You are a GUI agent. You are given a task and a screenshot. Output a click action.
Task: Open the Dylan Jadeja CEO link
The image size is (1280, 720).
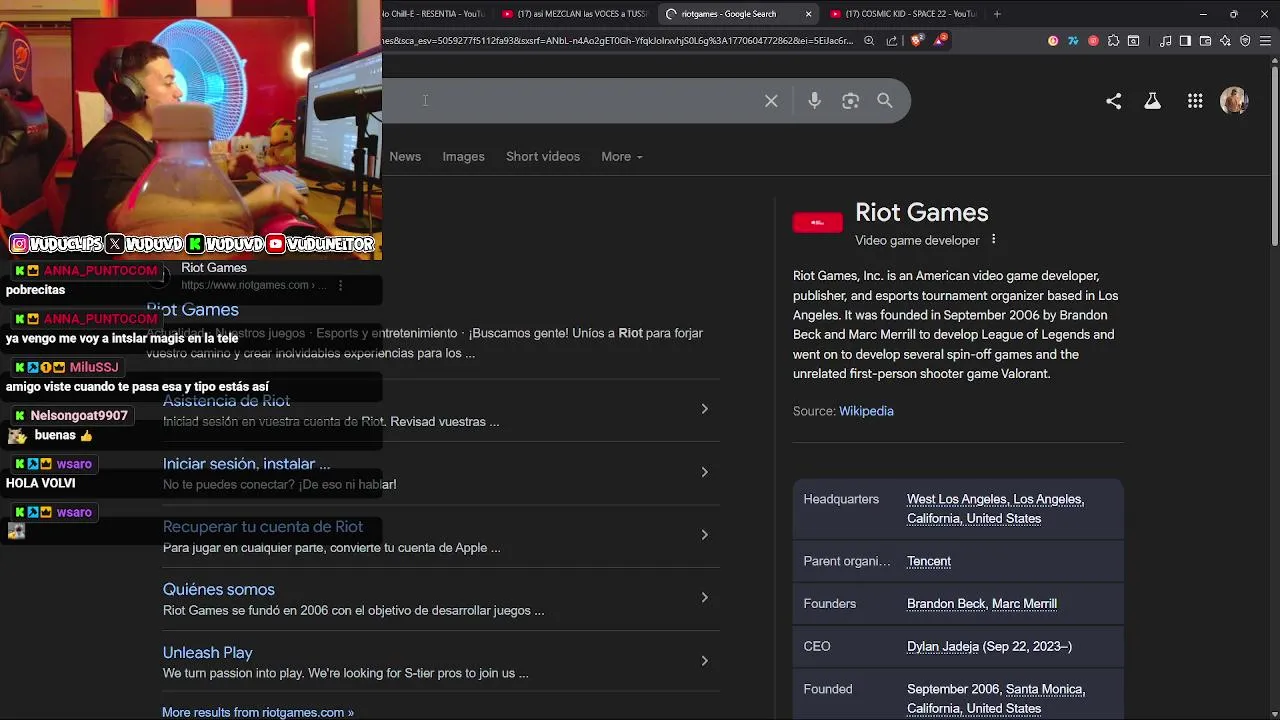coord(943,647)
